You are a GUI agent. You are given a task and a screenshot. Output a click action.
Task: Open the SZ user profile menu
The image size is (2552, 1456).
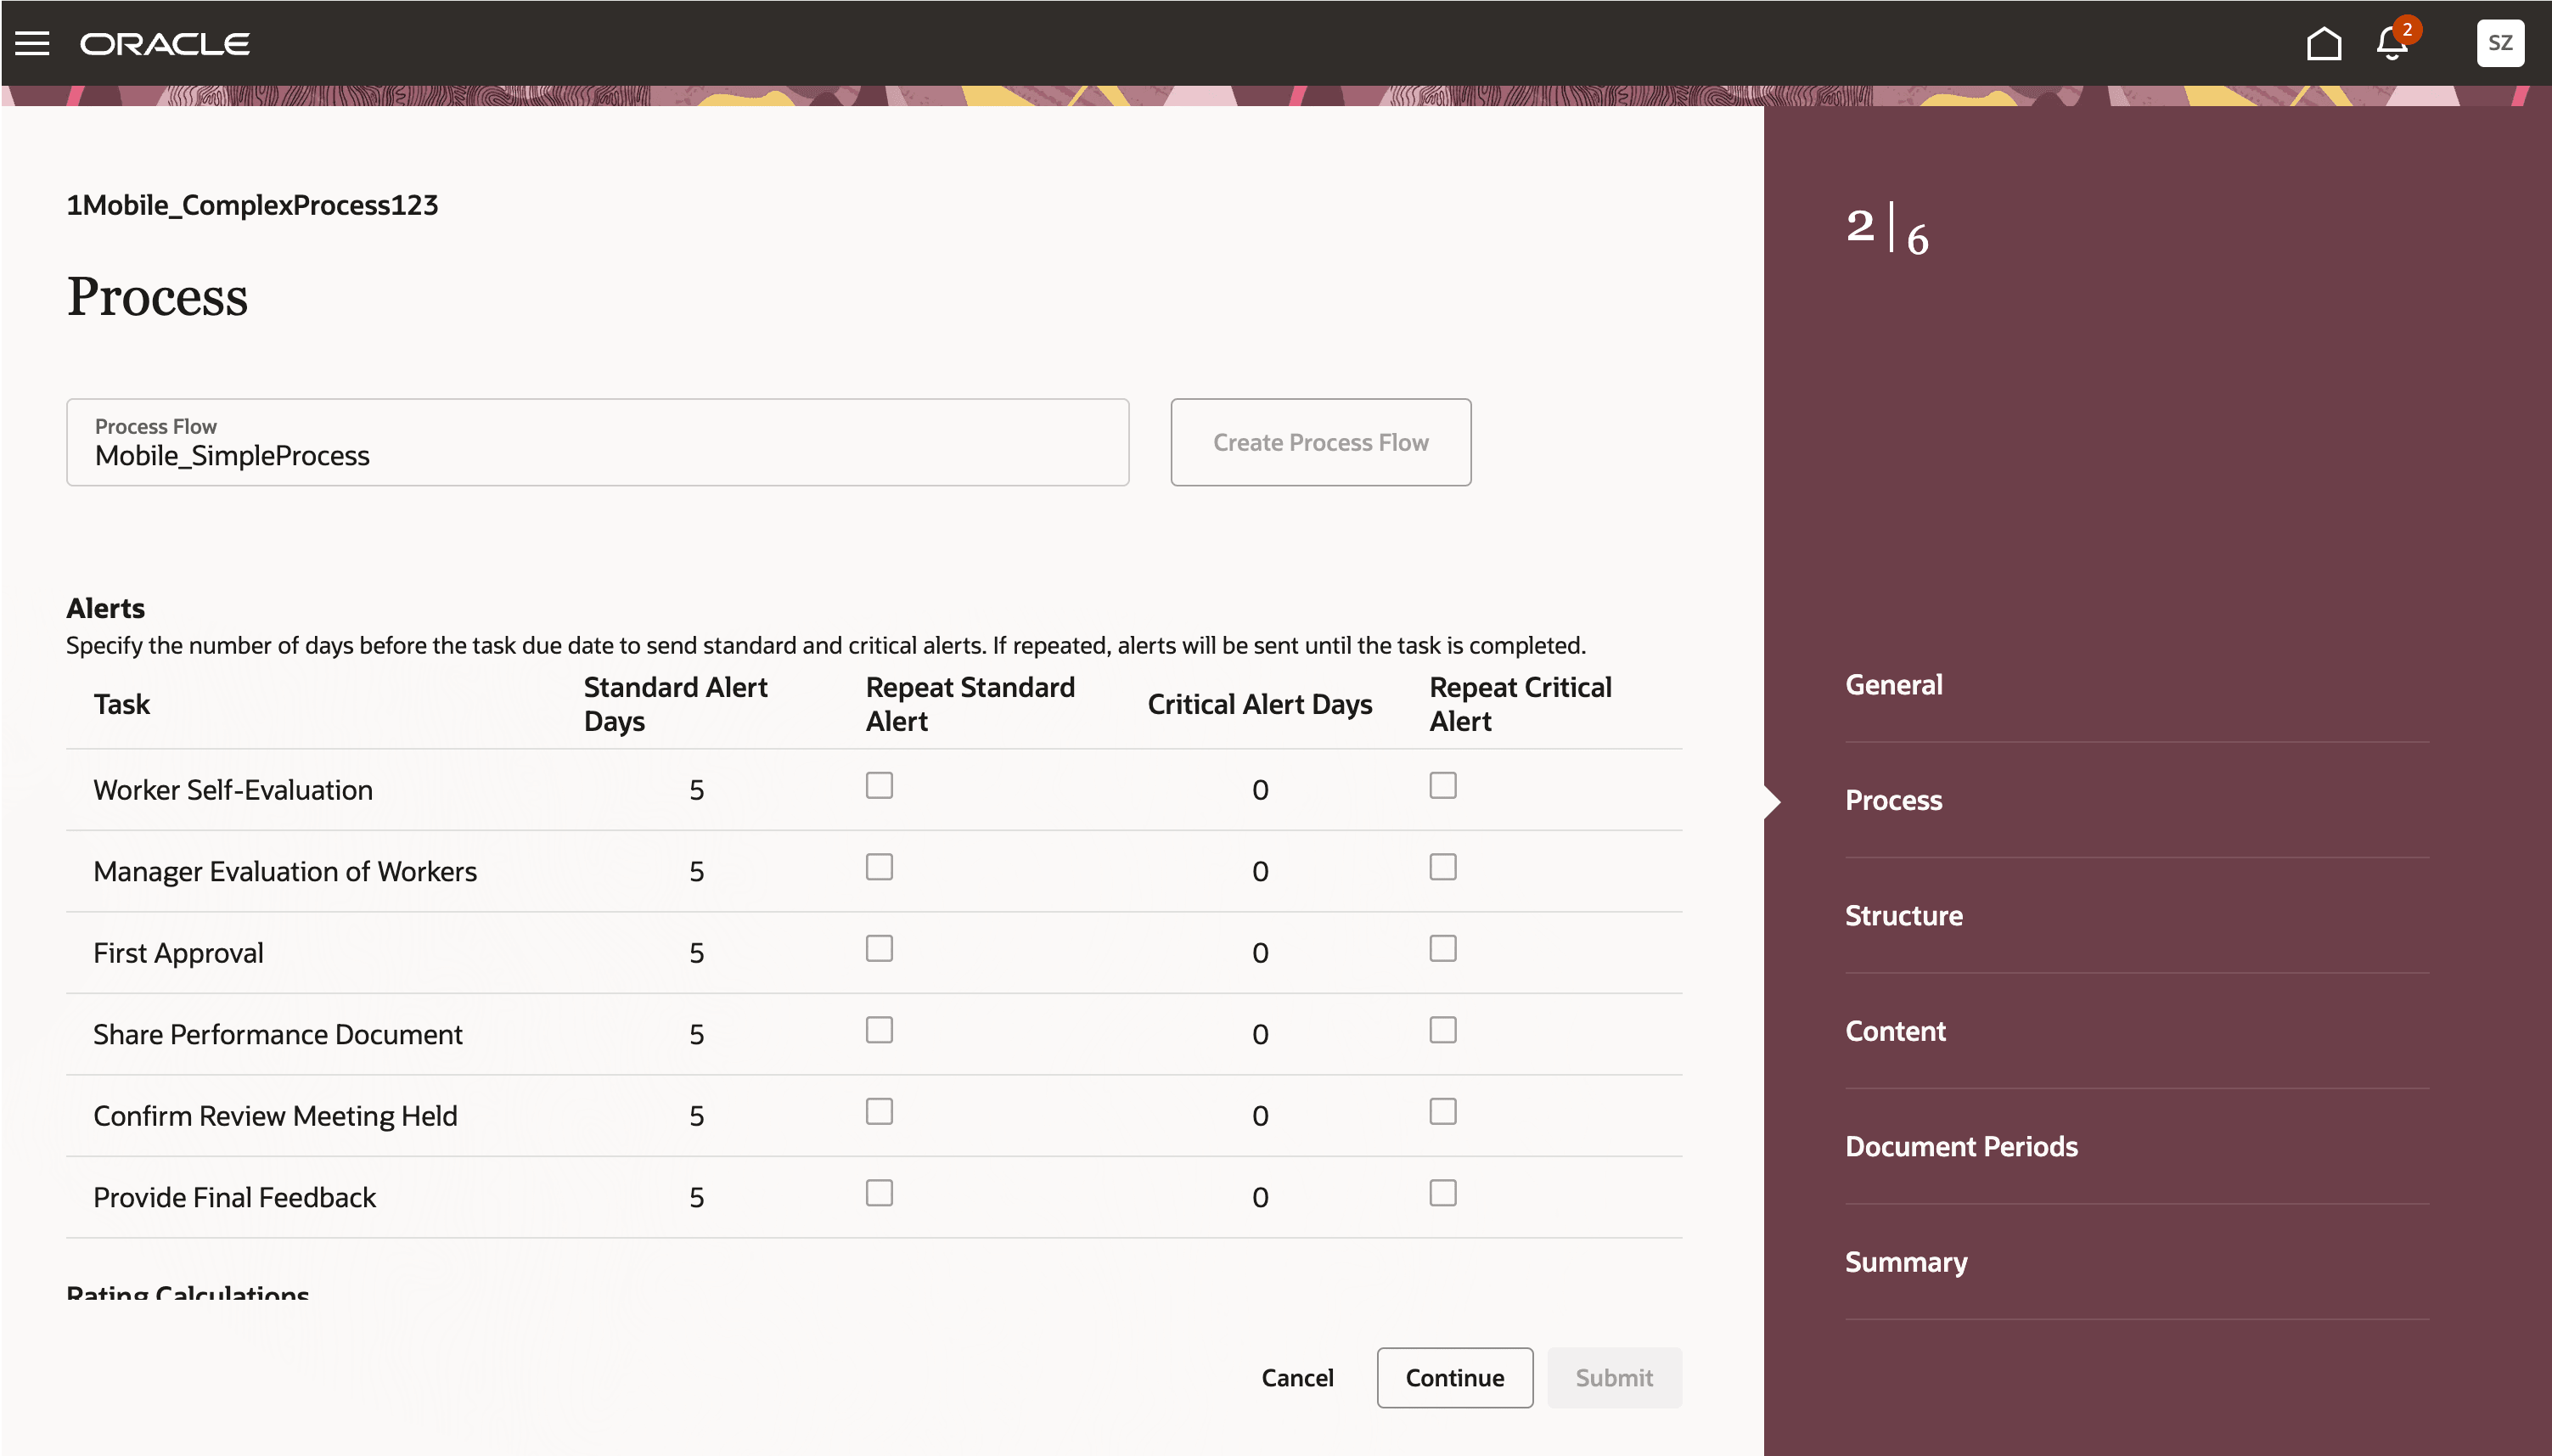coord(2499,43)
